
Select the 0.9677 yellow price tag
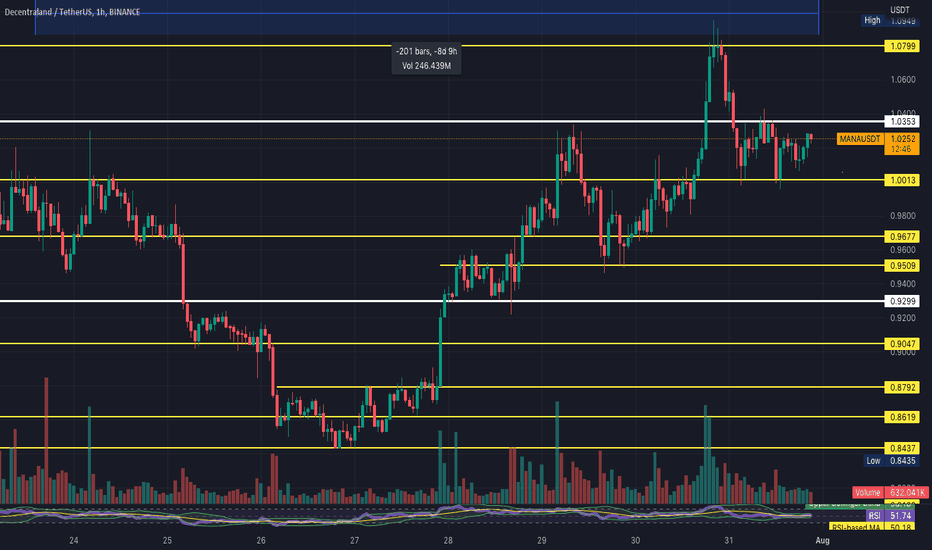[902, 237]
